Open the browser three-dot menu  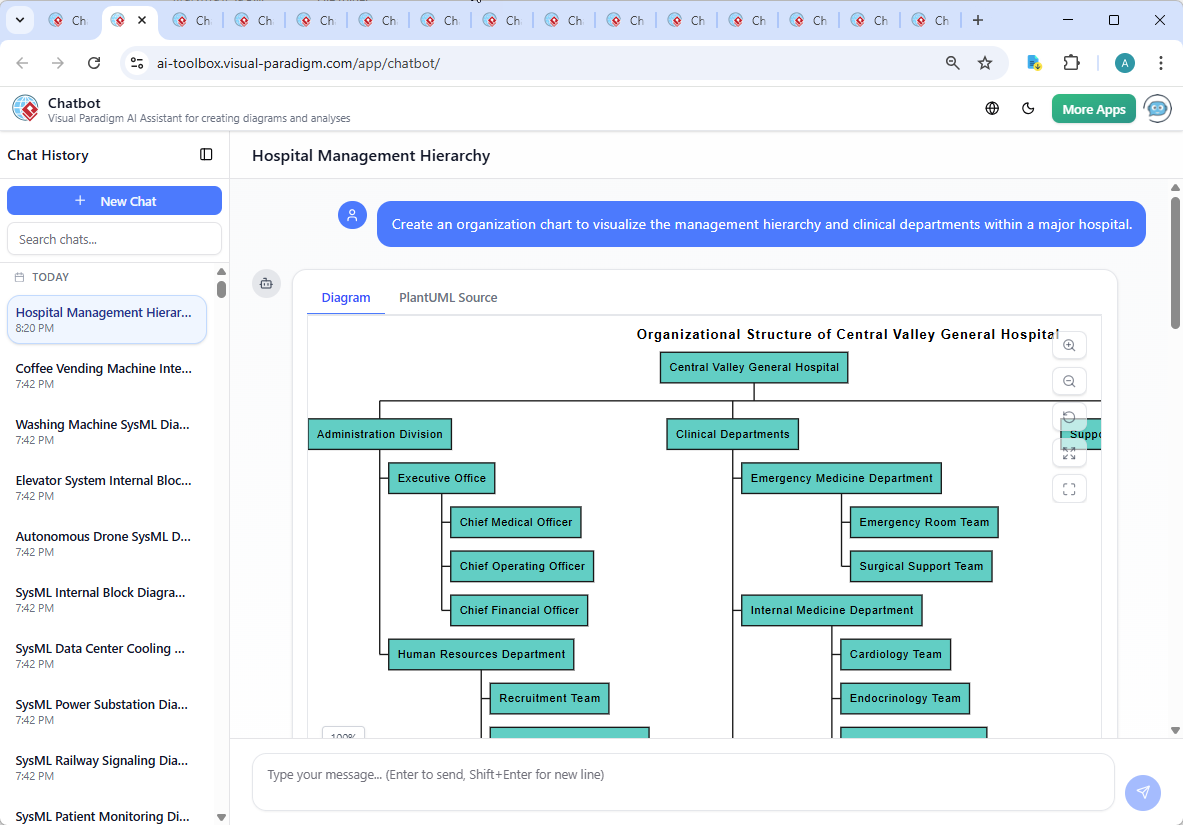point(1161,62)
